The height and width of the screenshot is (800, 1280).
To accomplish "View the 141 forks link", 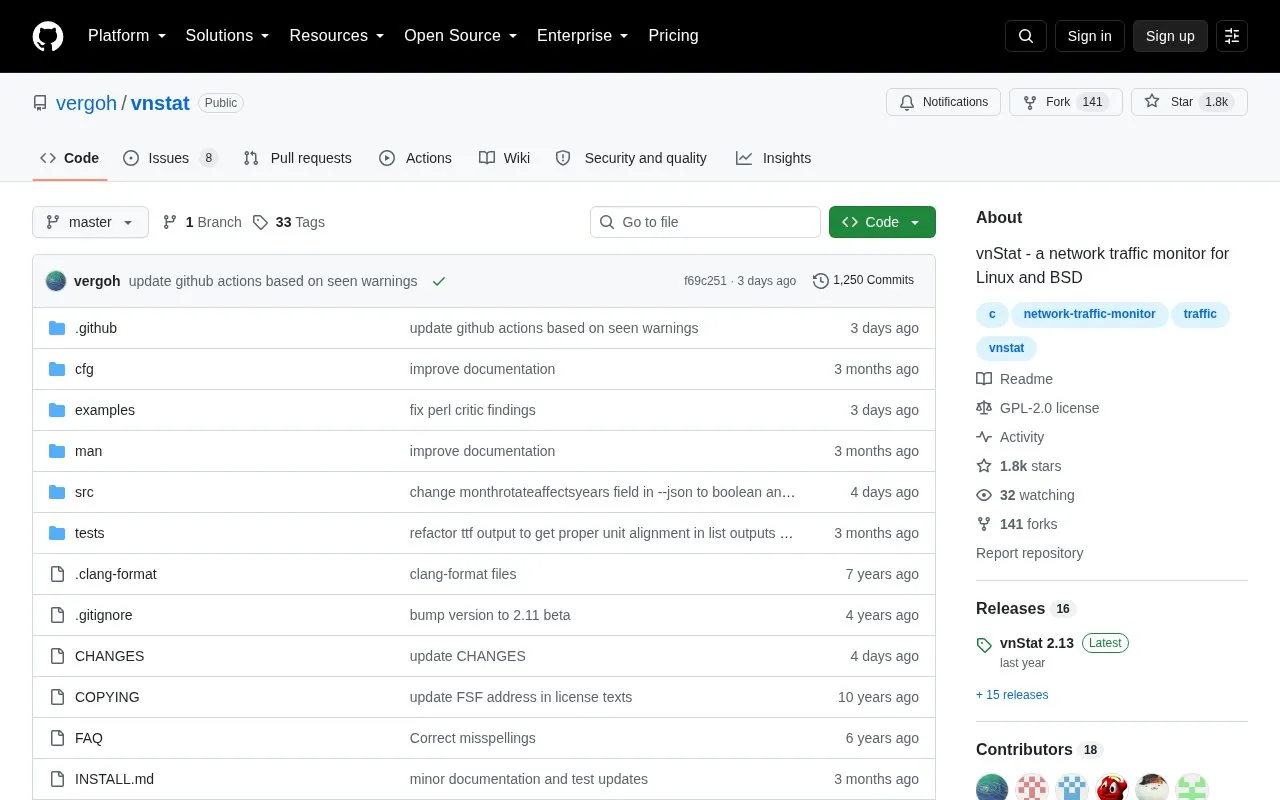I will [1016, 524].
